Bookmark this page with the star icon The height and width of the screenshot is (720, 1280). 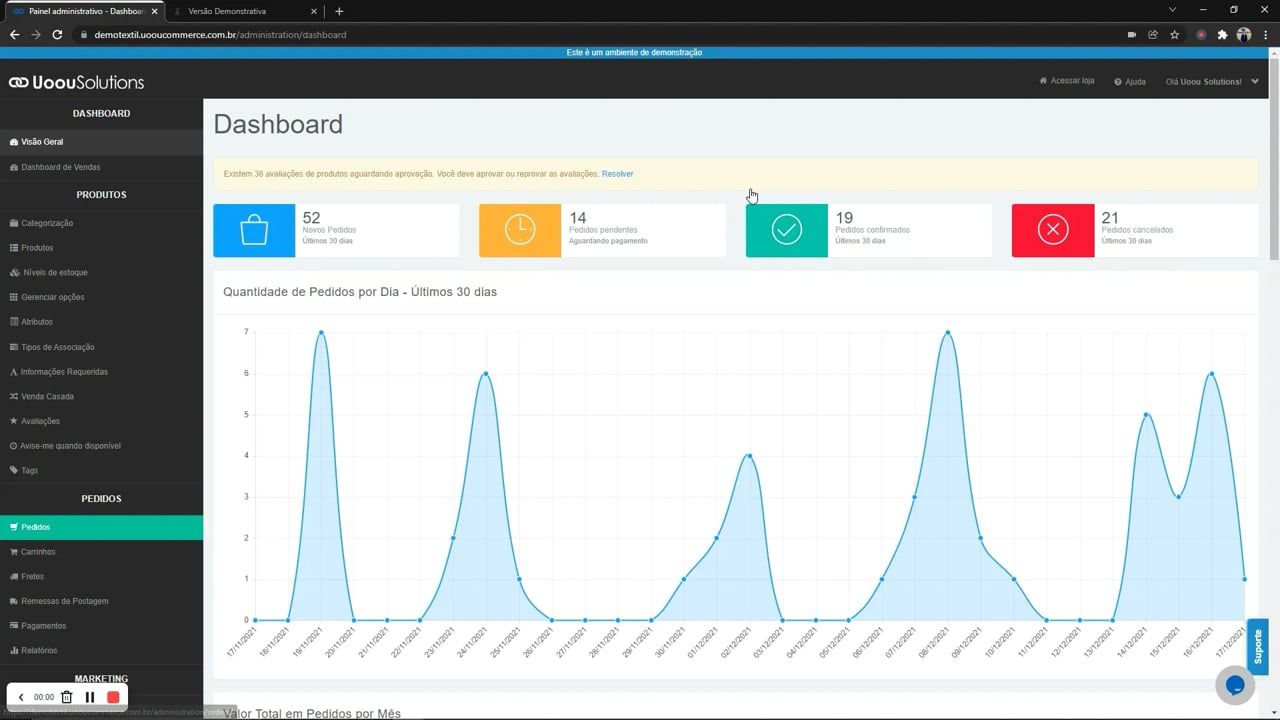(1175, 34)
